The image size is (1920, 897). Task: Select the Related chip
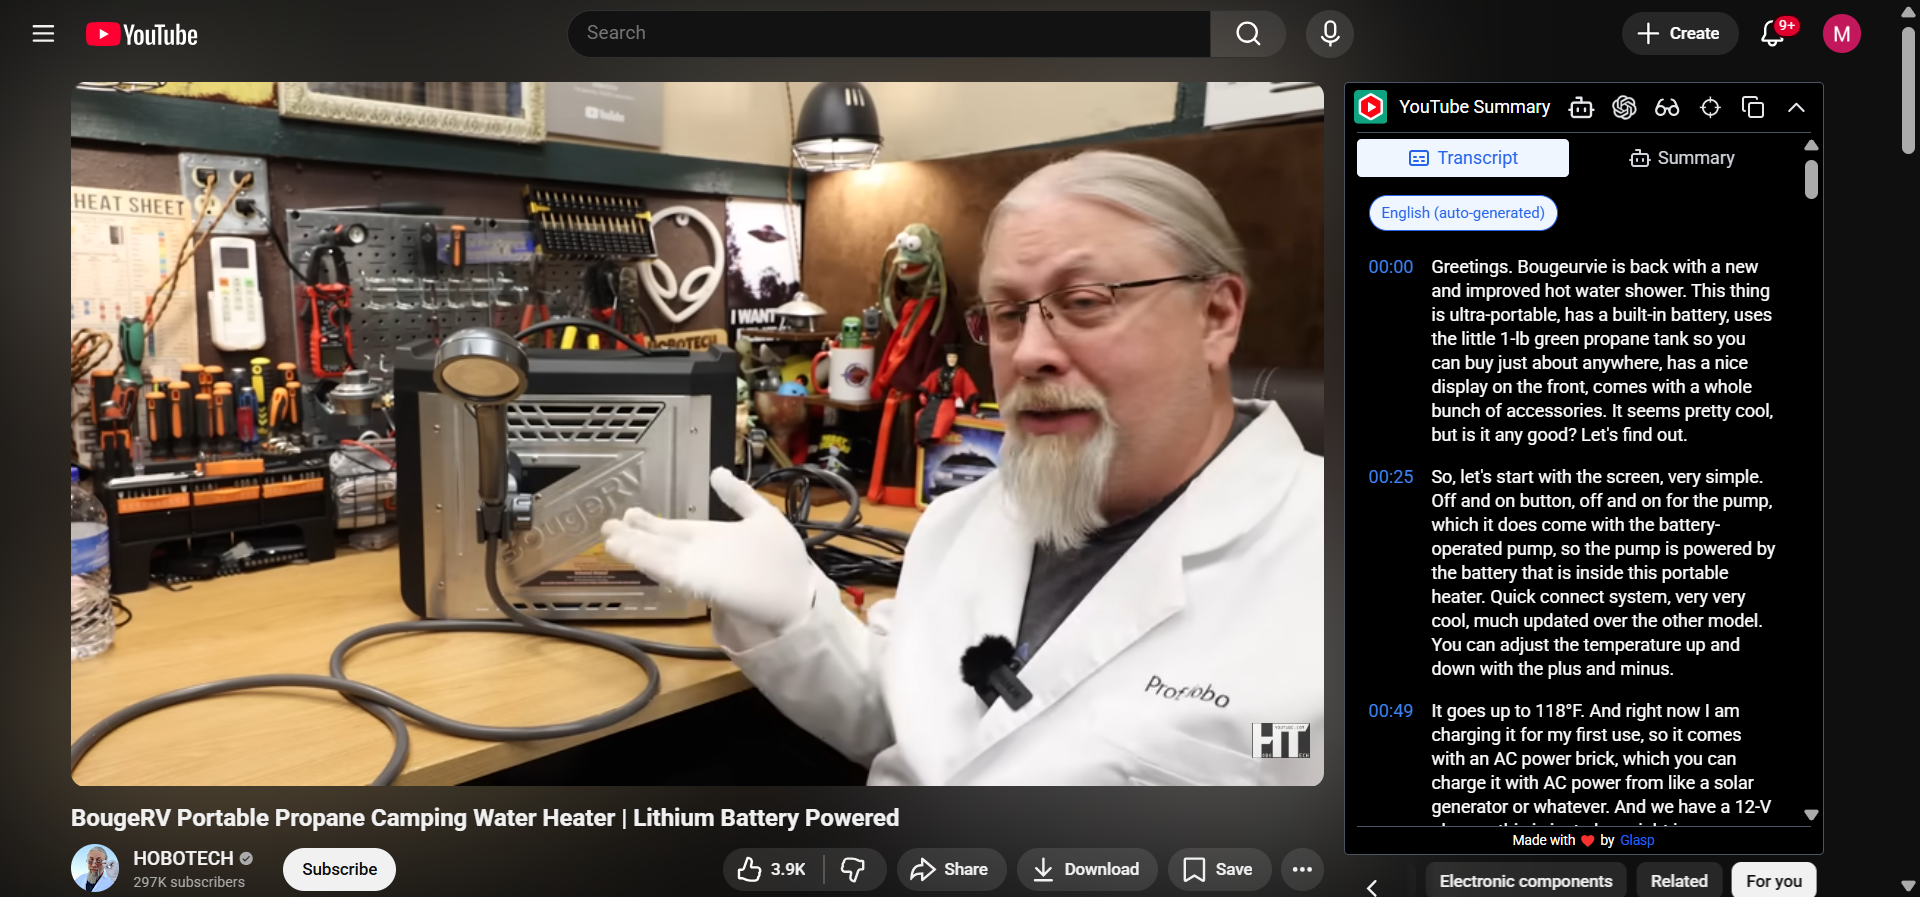(1679, 881)
